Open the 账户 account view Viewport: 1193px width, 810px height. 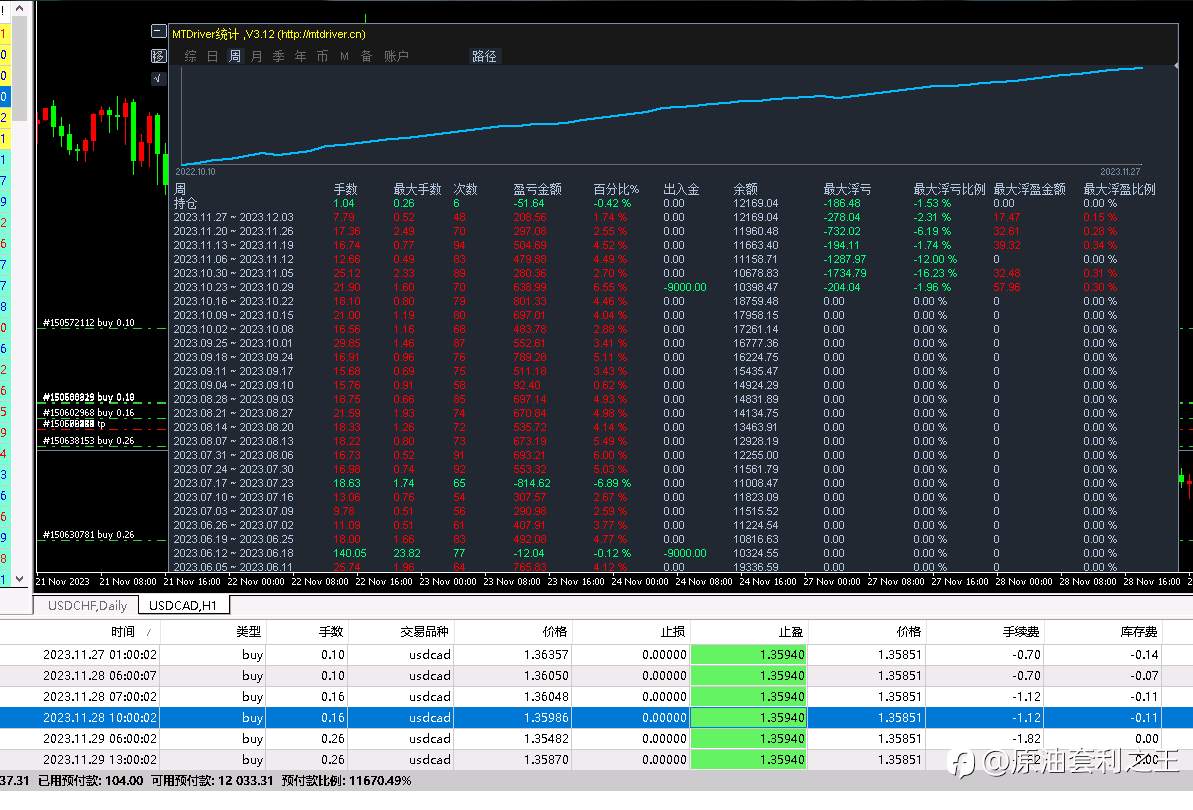(396, 56)
